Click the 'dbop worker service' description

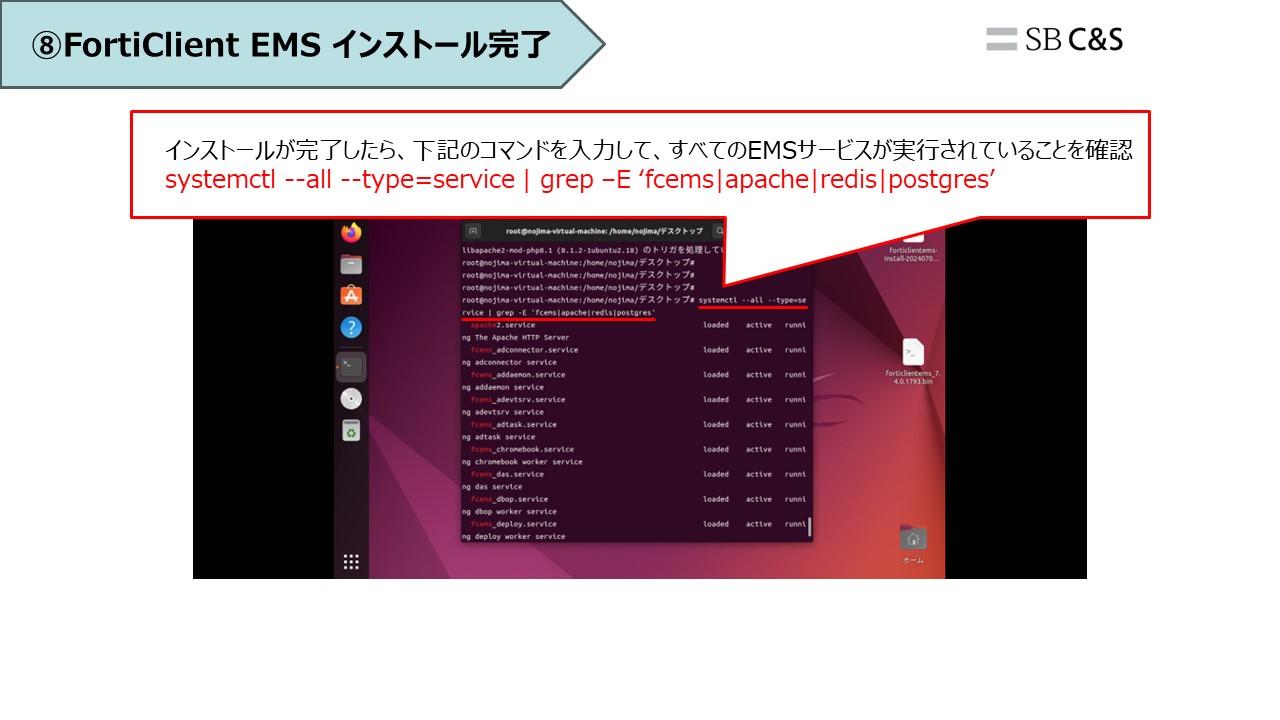click(516, 512)
